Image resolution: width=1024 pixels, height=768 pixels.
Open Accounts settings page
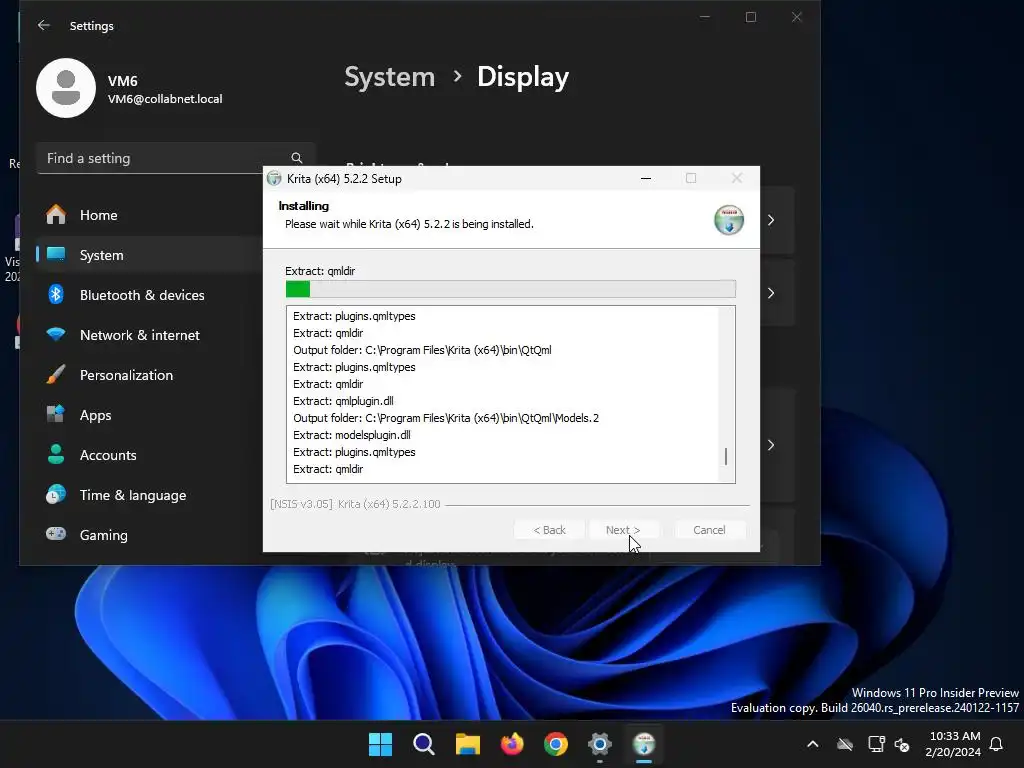(150, 455)
